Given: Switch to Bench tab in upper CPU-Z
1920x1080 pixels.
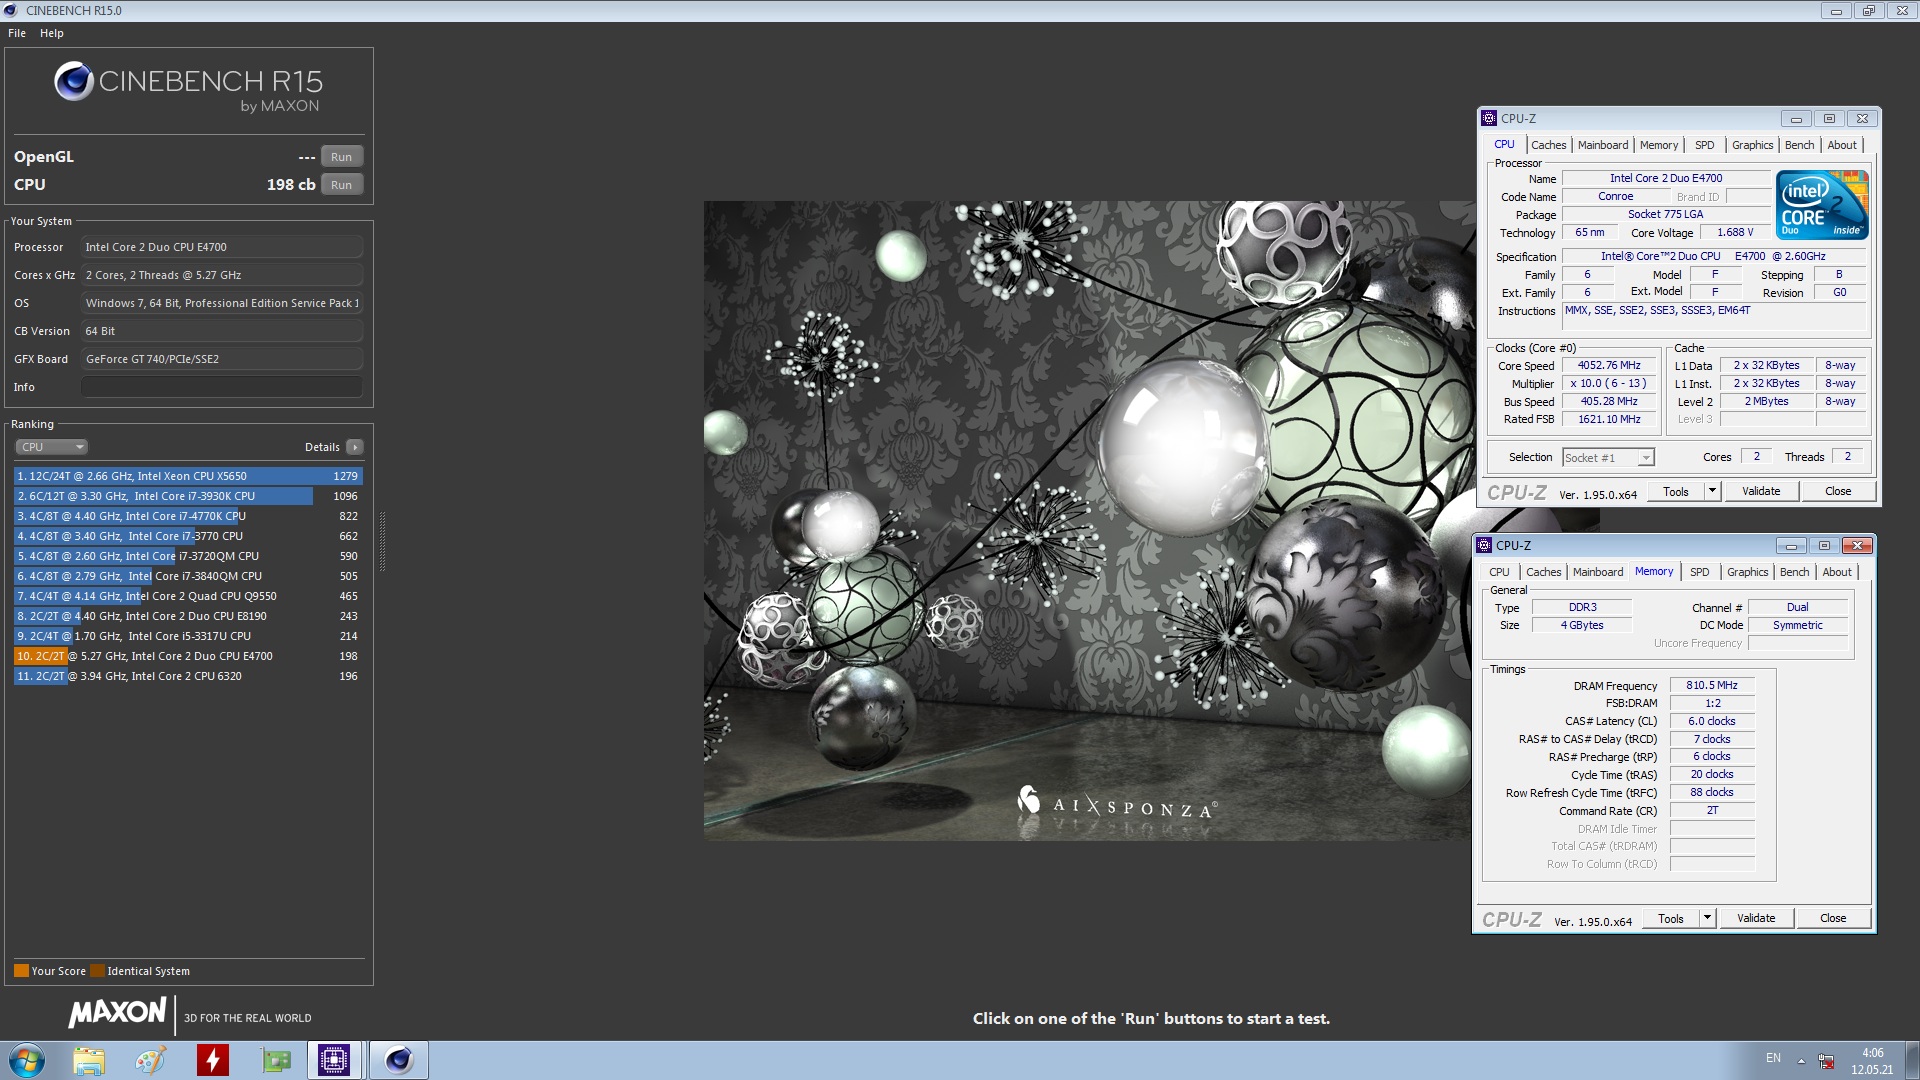Looking at the screenshot, I should (1799, 145).
